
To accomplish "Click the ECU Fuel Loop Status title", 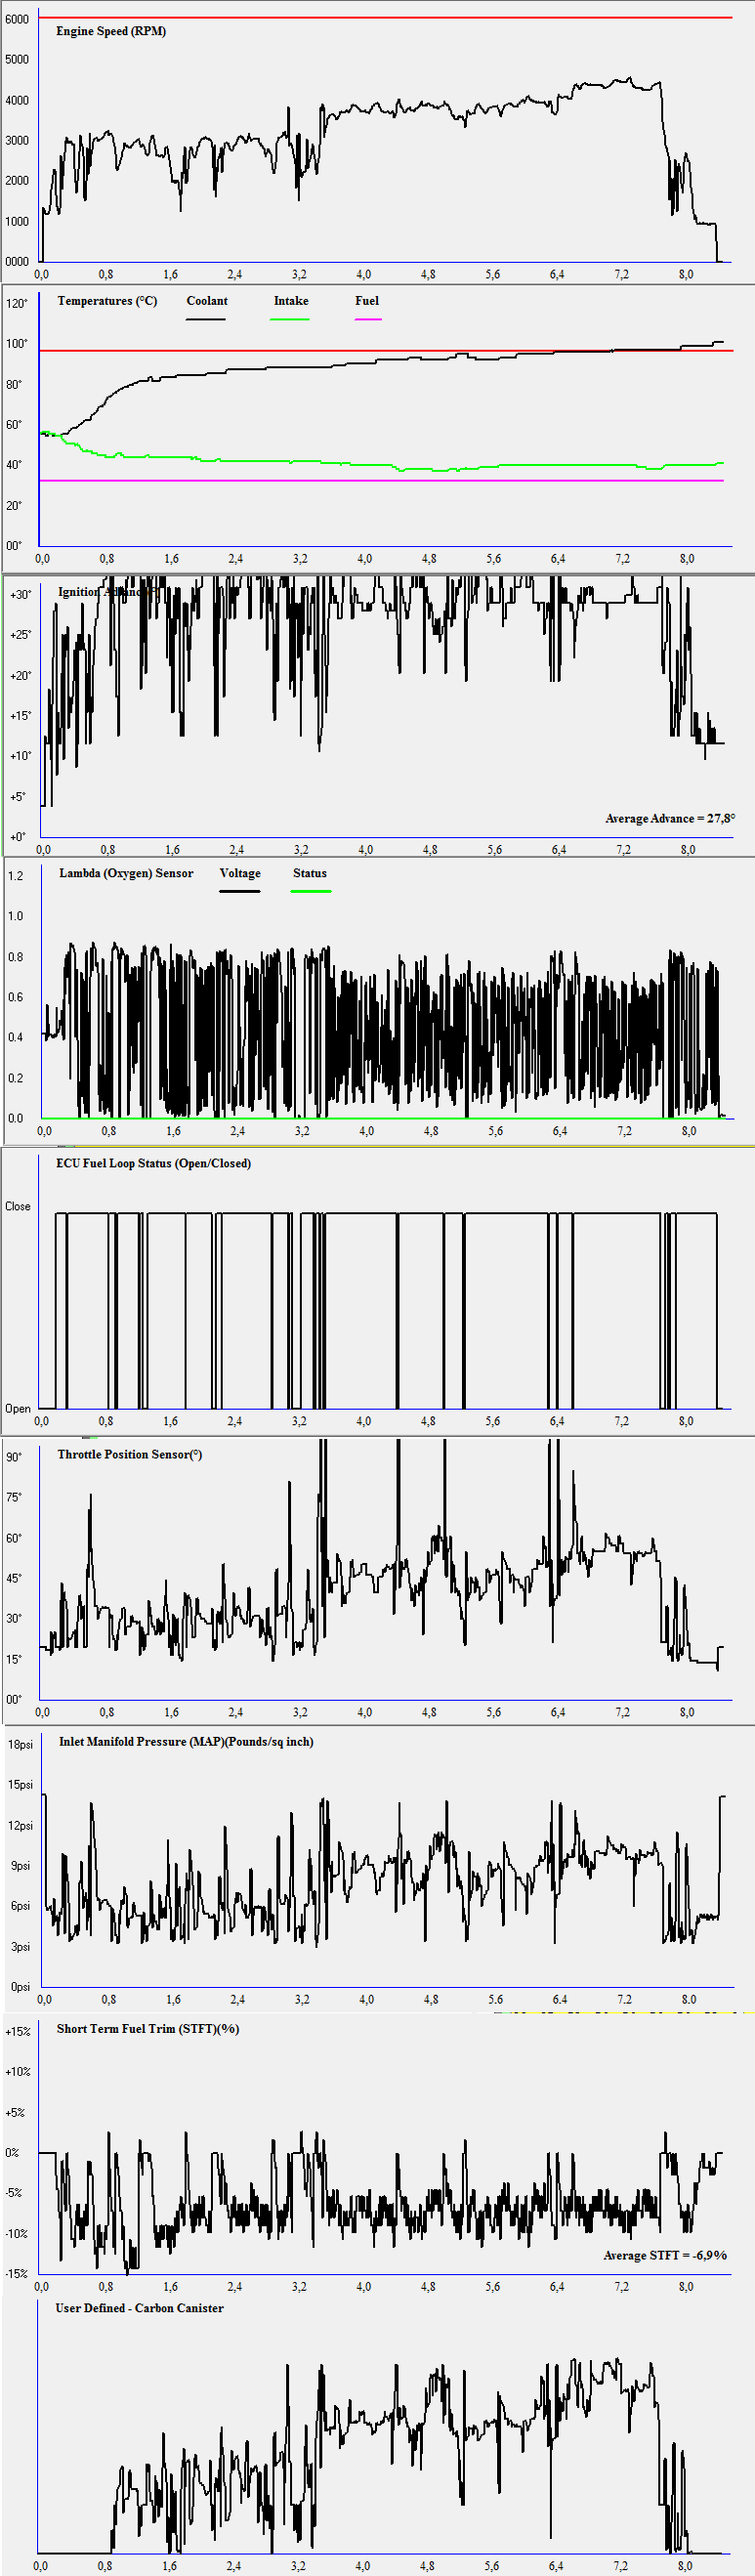I will [153, 1163].
